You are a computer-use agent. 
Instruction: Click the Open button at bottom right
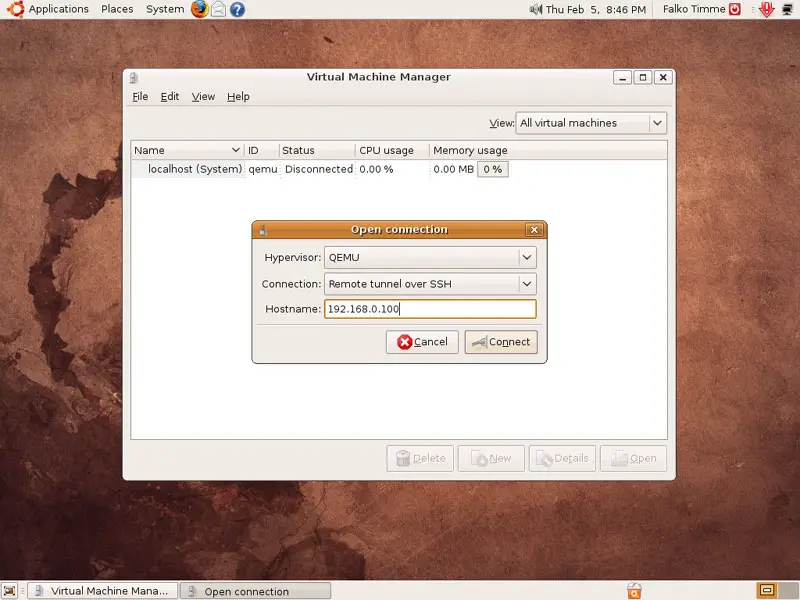(x=633, y=458)
